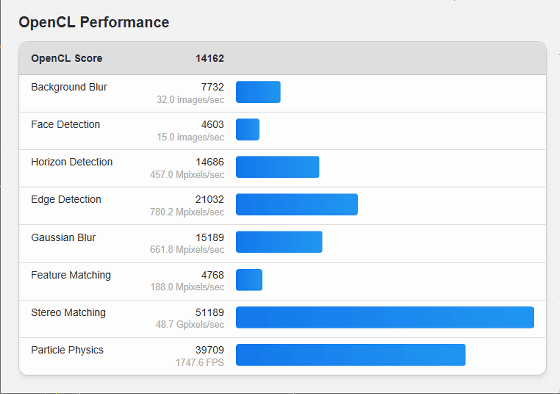Screen dimensions: 560x394
Task: Select the Horizon Detection blue bar
Action: (x=278, y=167)
